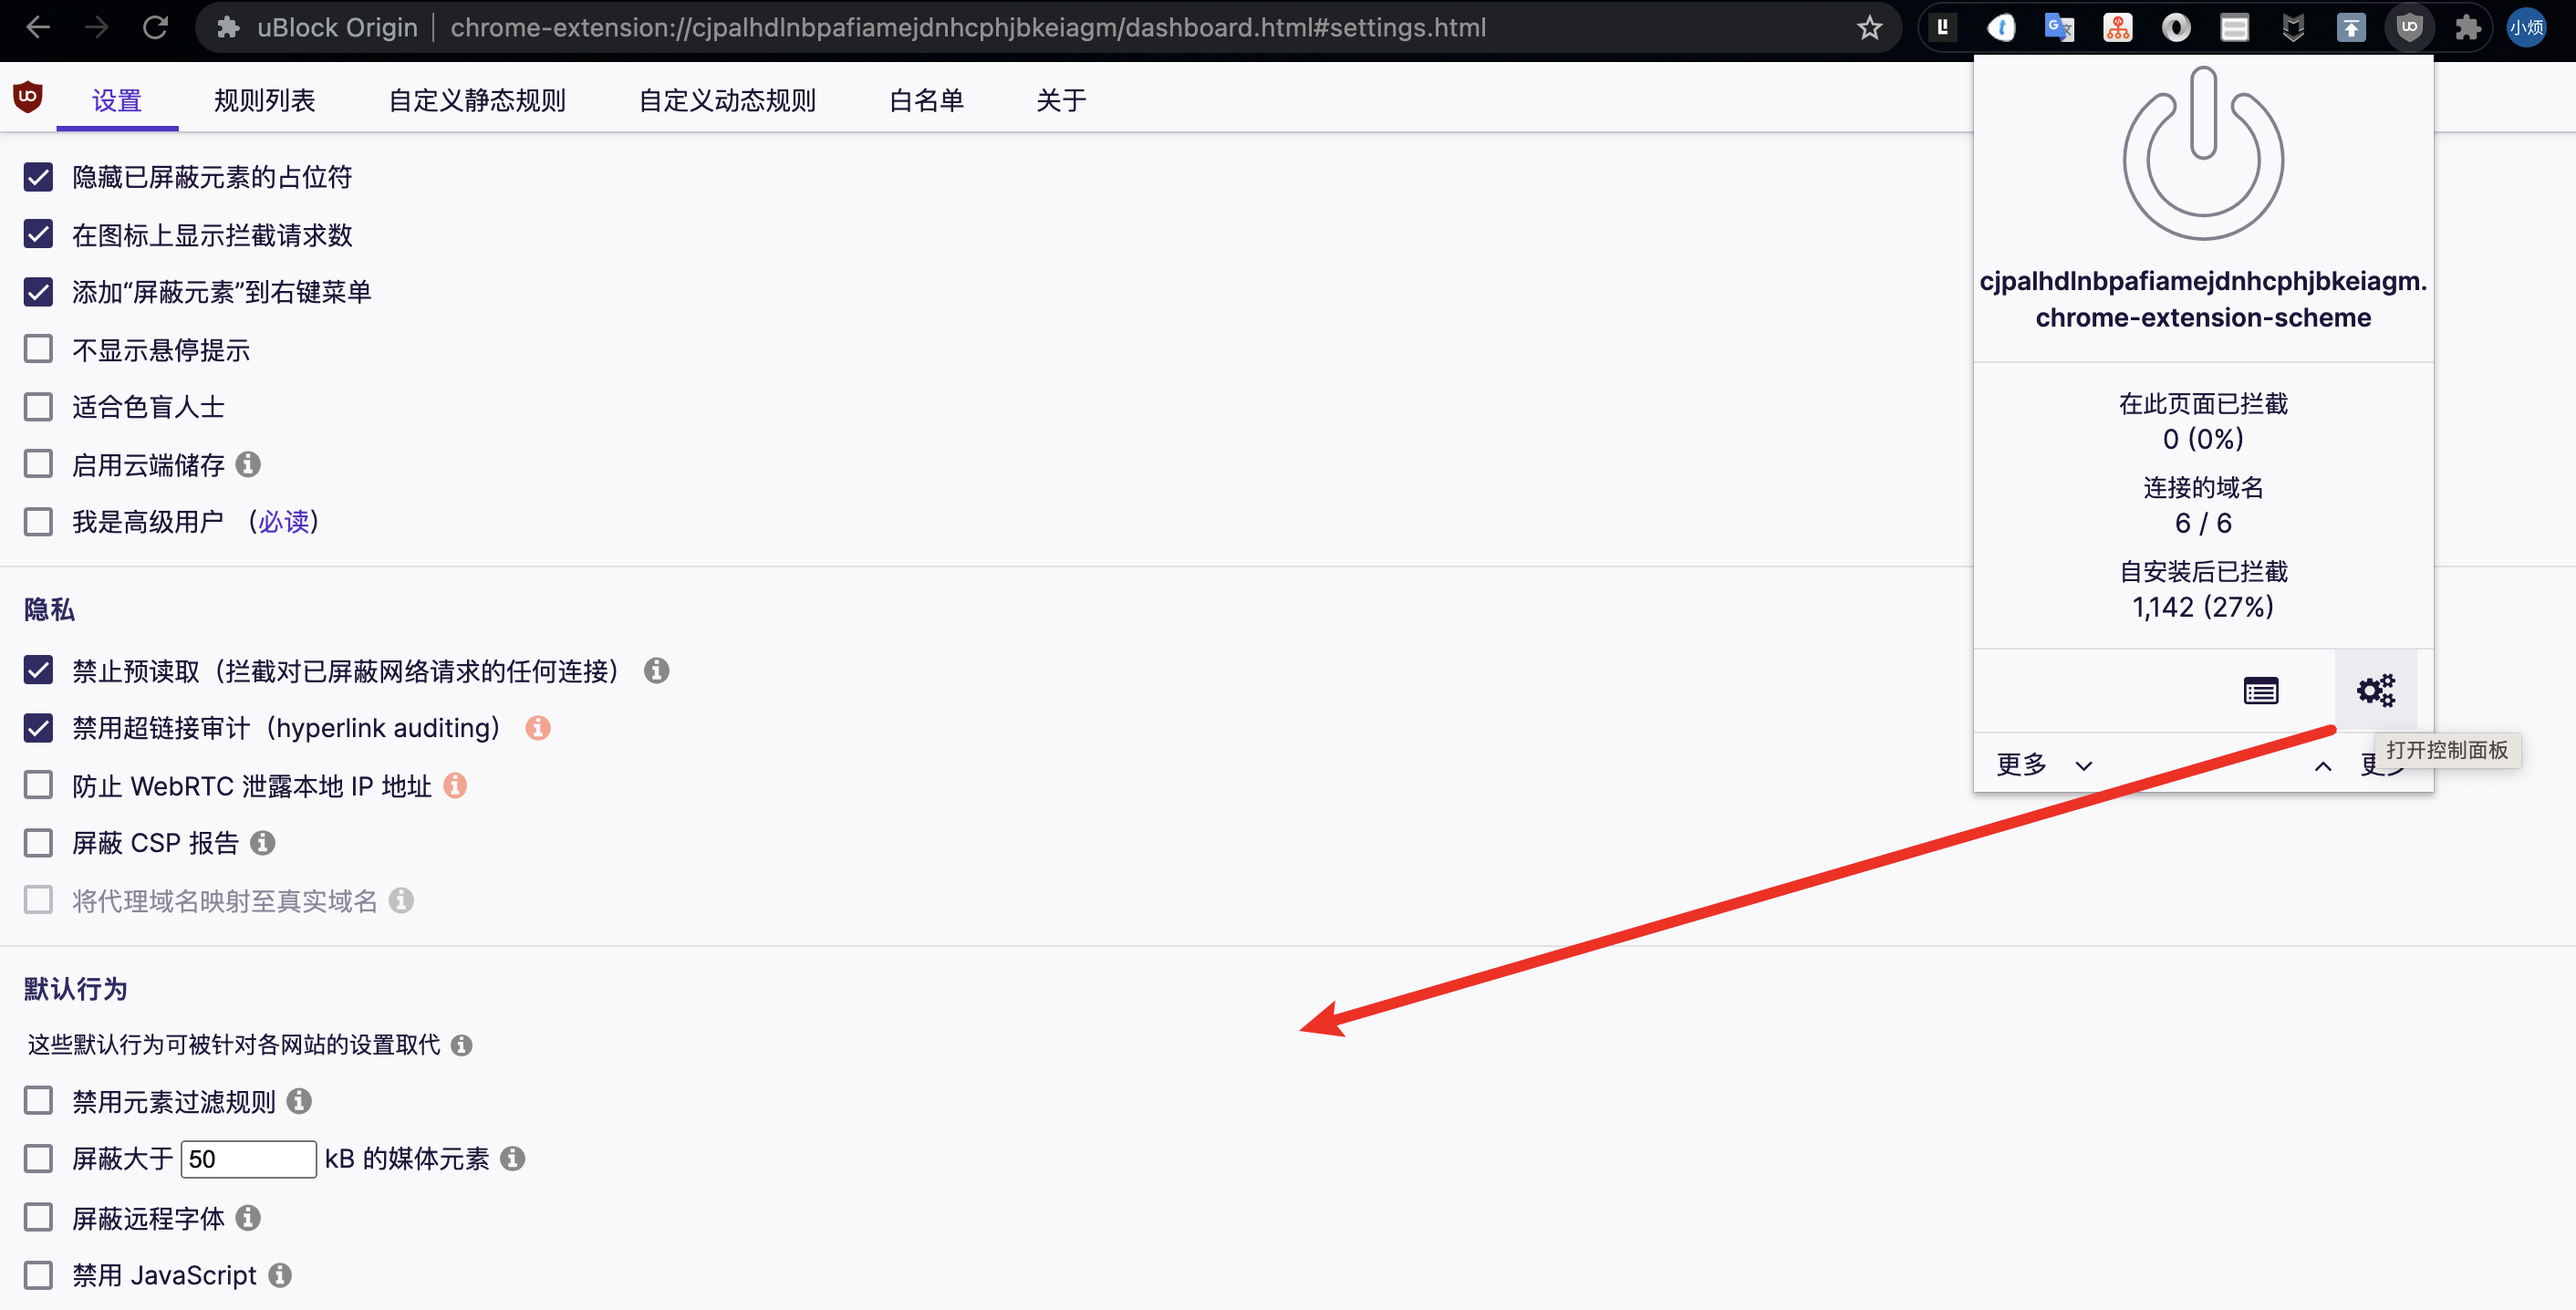Open the logger list icon in popup

click(2260, 690)
